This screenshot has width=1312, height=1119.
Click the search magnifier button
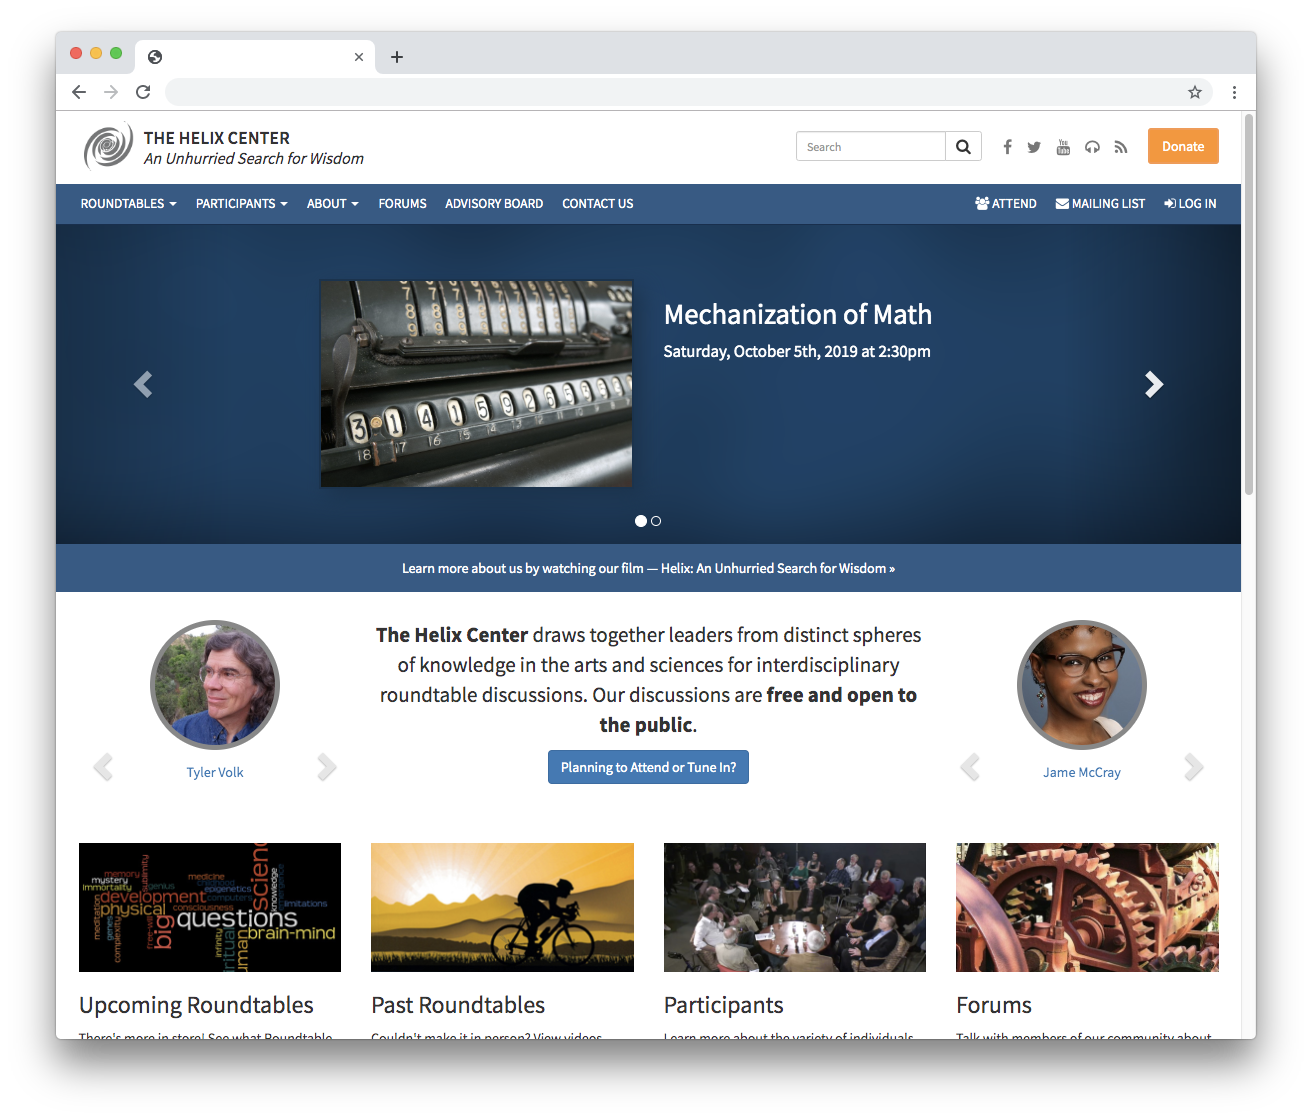(963, 147)
